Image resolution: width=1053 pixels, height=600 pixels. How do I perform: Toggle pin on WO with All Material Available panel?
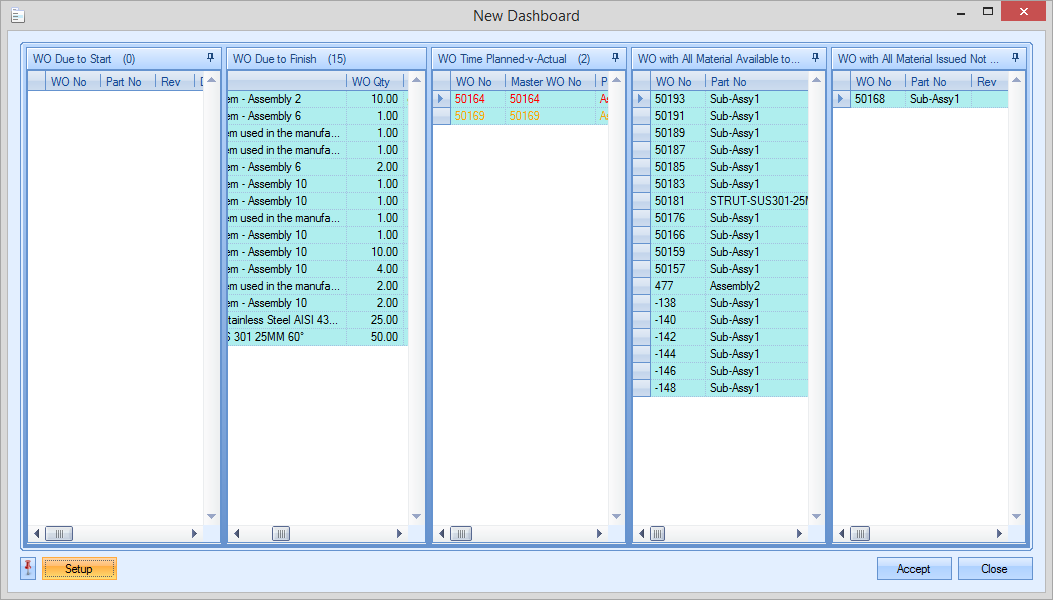[815, 58]
